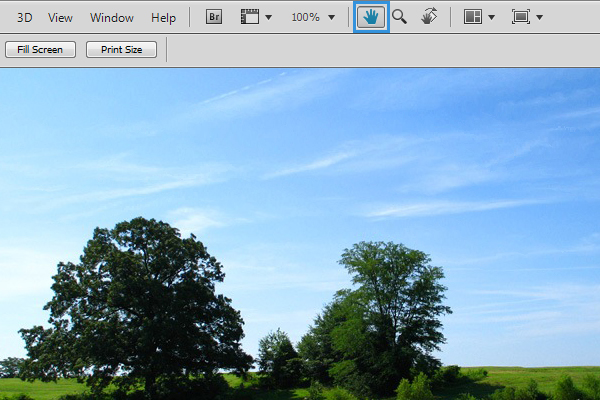Expand the View Extras dropdown arrow
This screenshot has width=600, height=400.
[x=269, y=17]
